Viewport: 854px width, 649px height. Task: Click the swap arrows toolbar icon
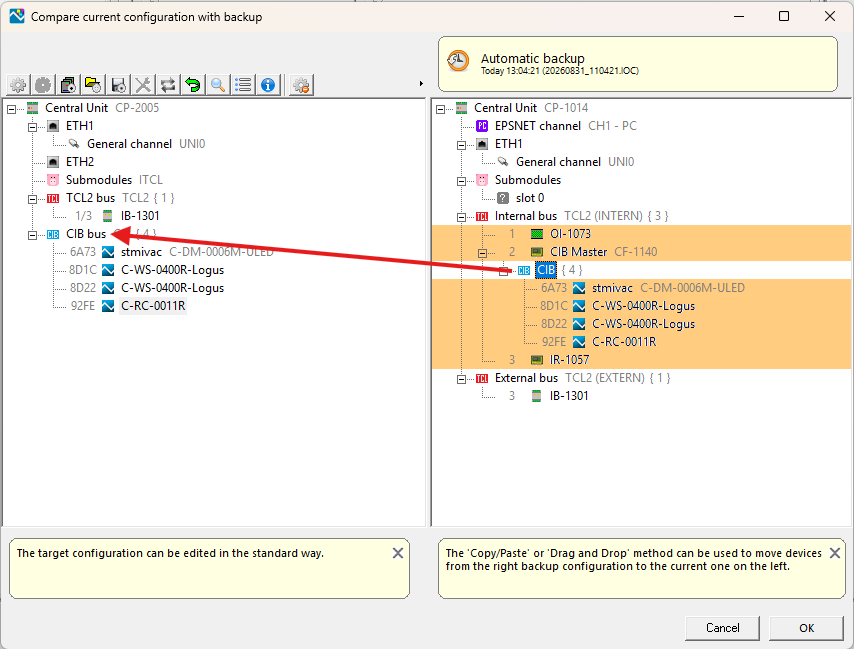point(168,85)
